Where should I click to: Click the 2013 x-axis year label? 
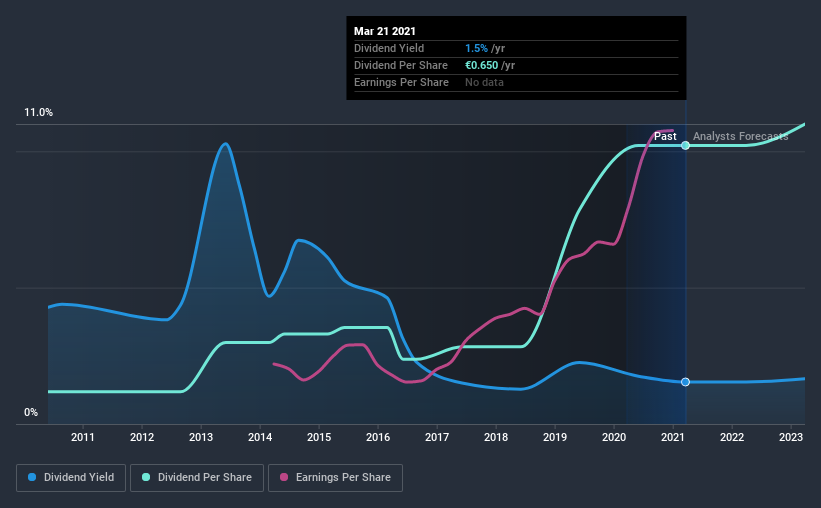[201, 437]
